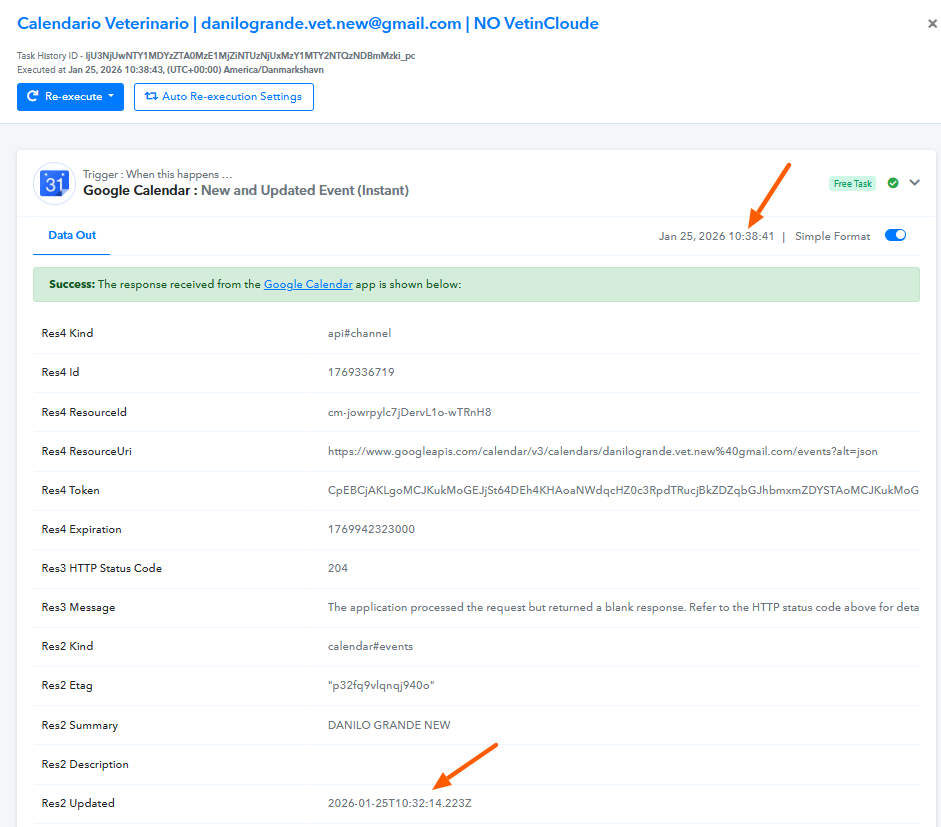The width and height of the screenshot is (941, 827).
Task: Toggle the Simple Format switch
Action: click(x=895, y=236)
